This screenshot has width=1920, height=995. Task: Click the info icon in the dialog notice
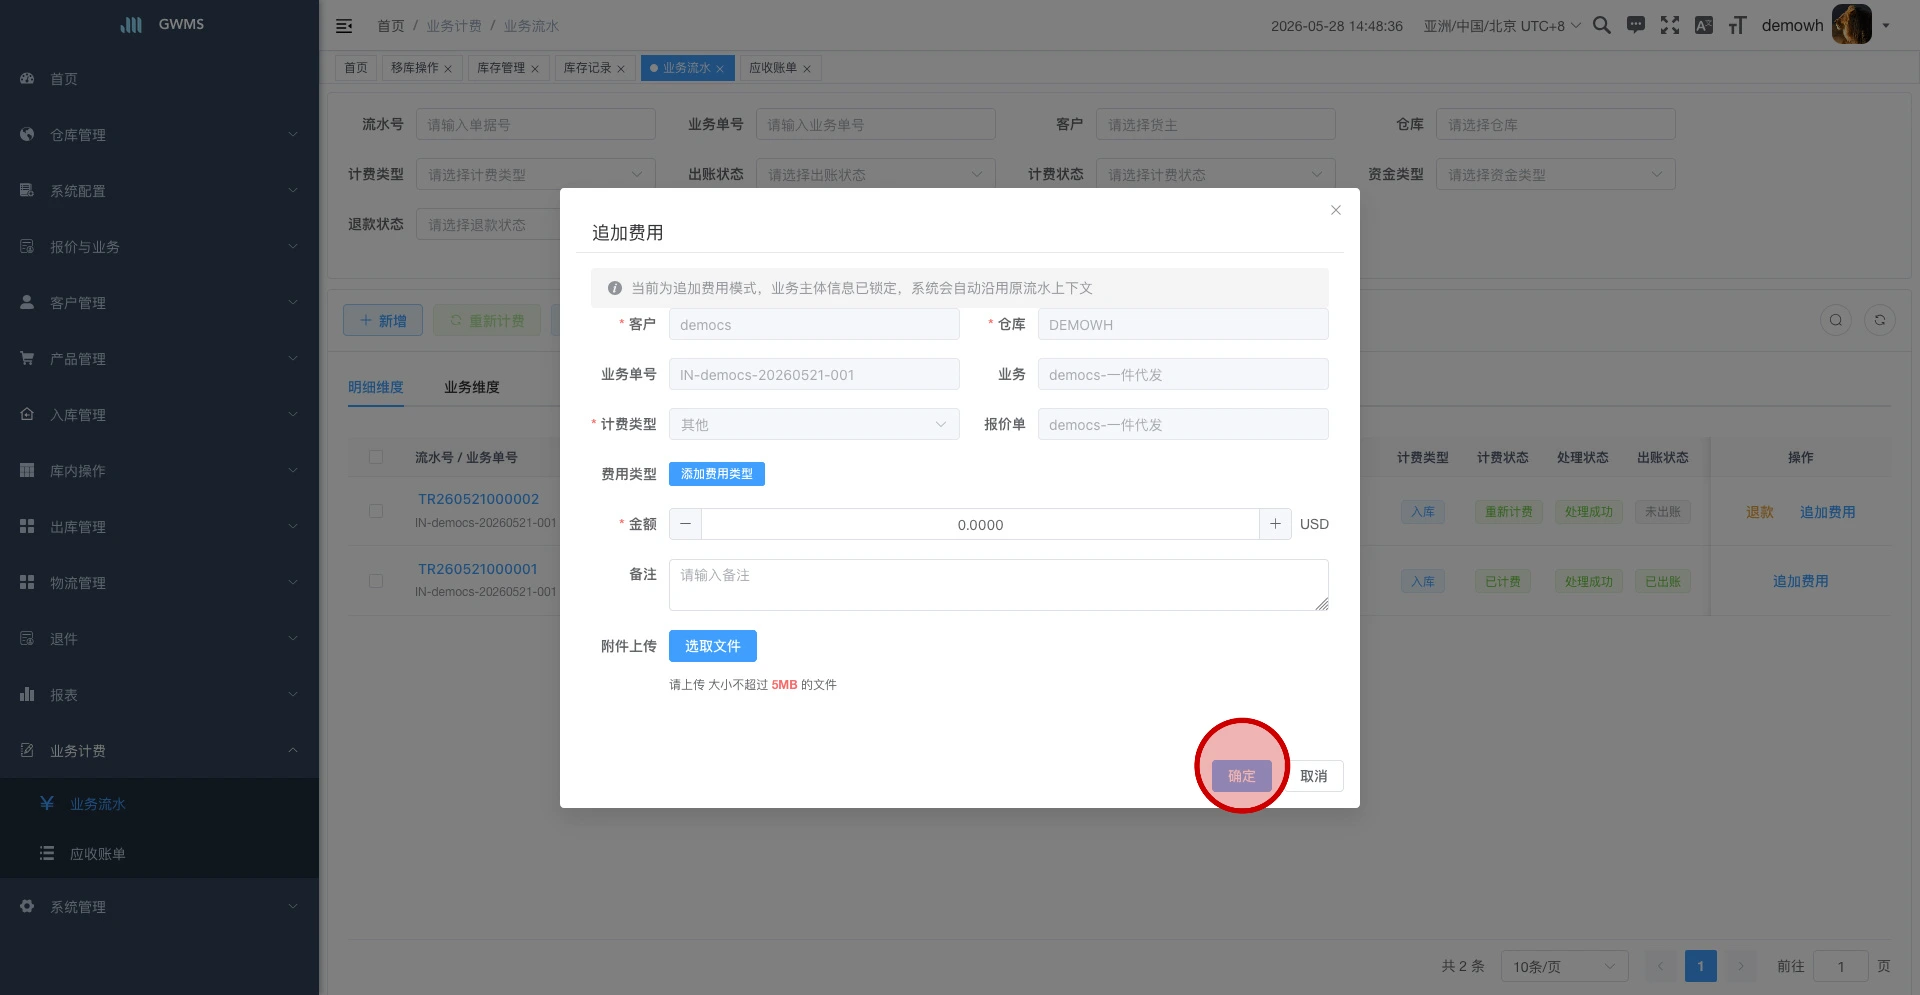(x=615, y=288)
